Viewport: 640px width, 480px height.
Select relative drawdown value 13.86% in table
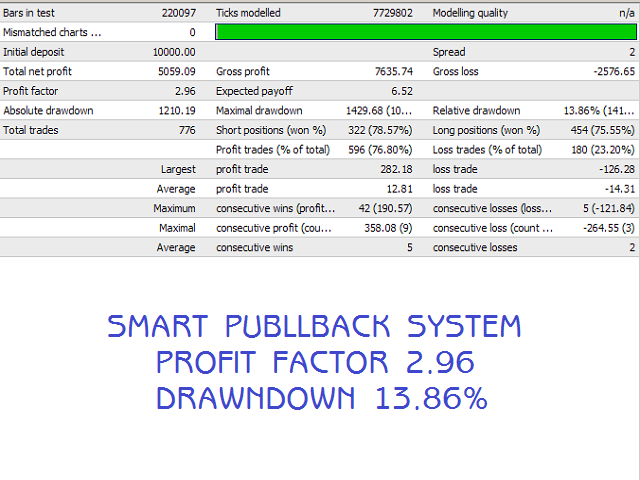(x=582, y=111)
